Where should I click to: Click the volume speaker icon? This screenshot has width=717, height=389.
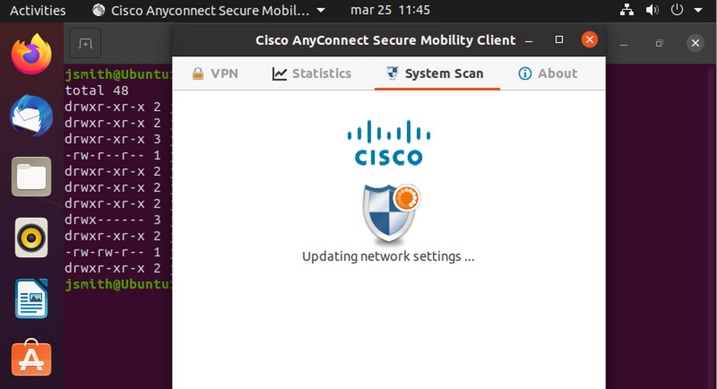coord(652,10)
